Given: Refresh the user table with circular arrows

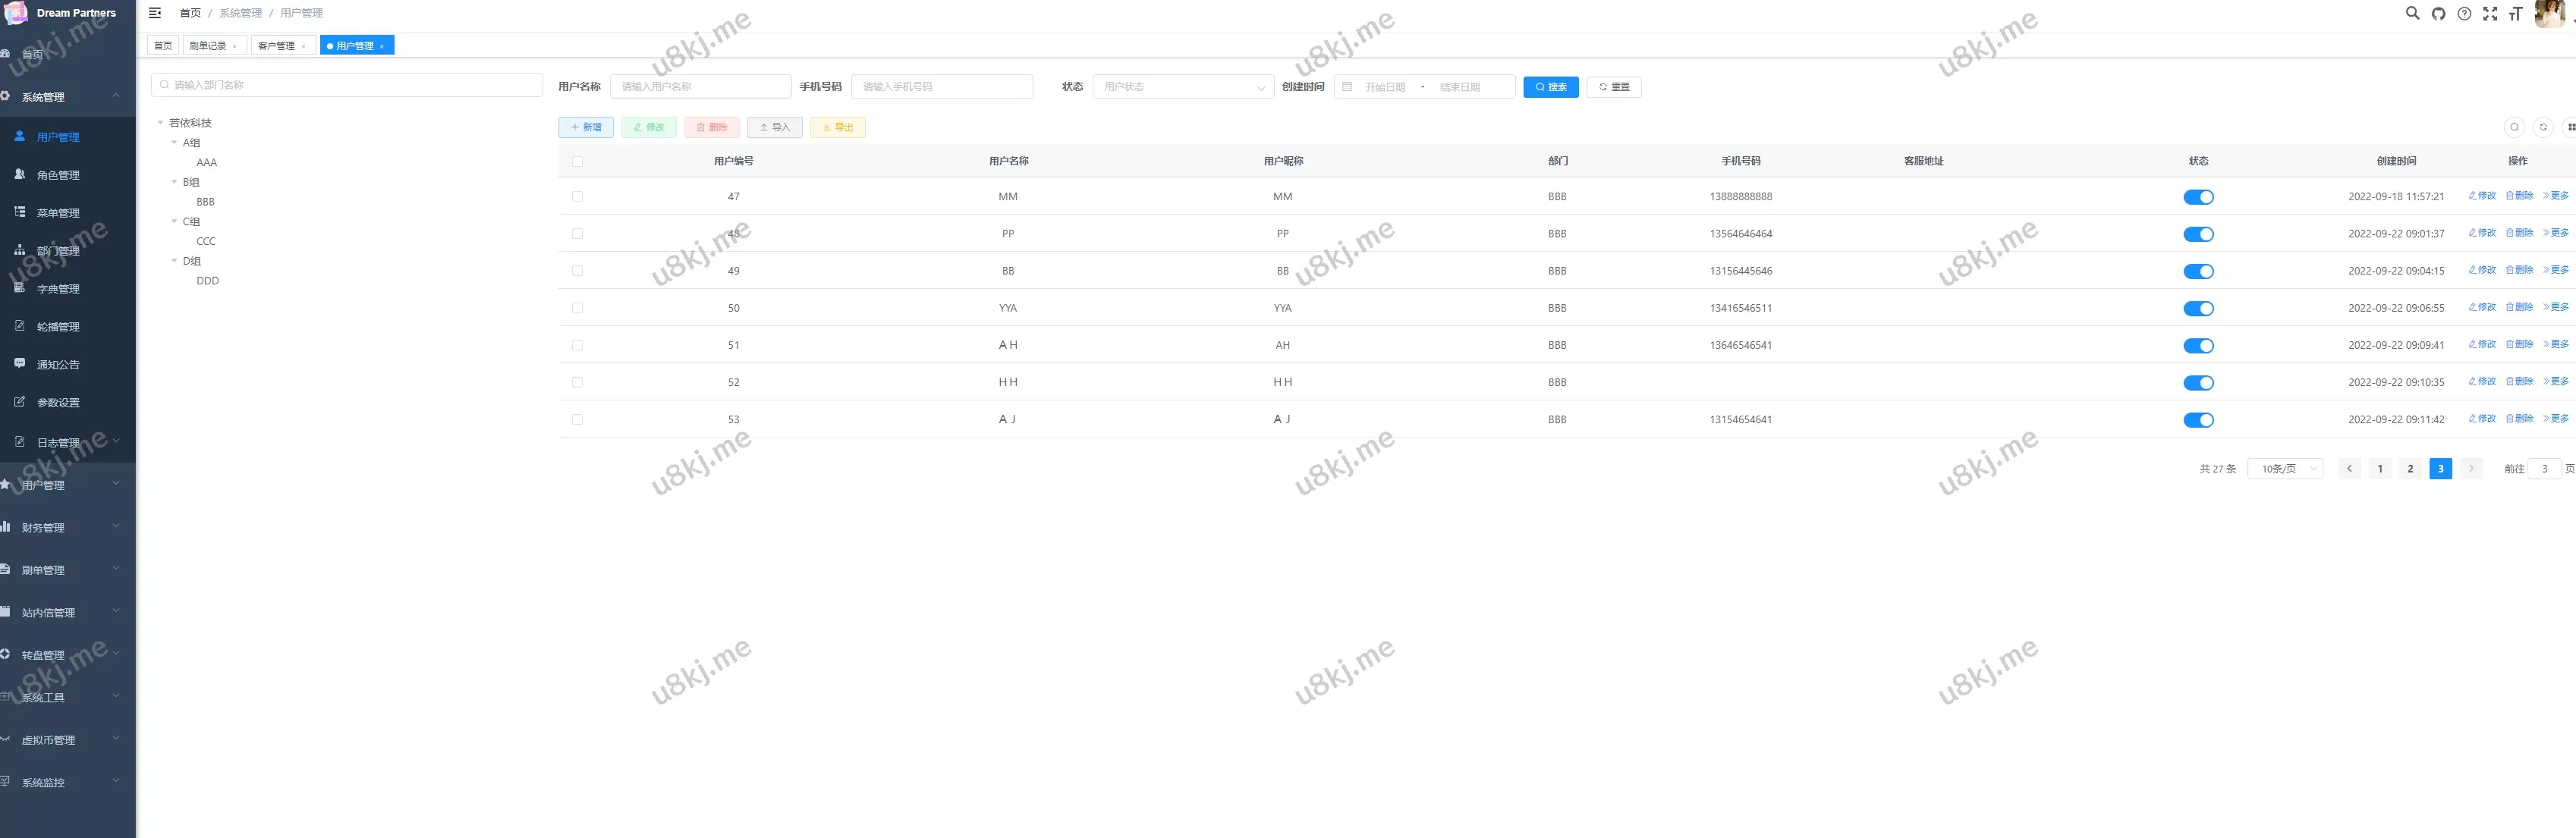Looking at the screenshot, I should click(x=2543, y=127).
